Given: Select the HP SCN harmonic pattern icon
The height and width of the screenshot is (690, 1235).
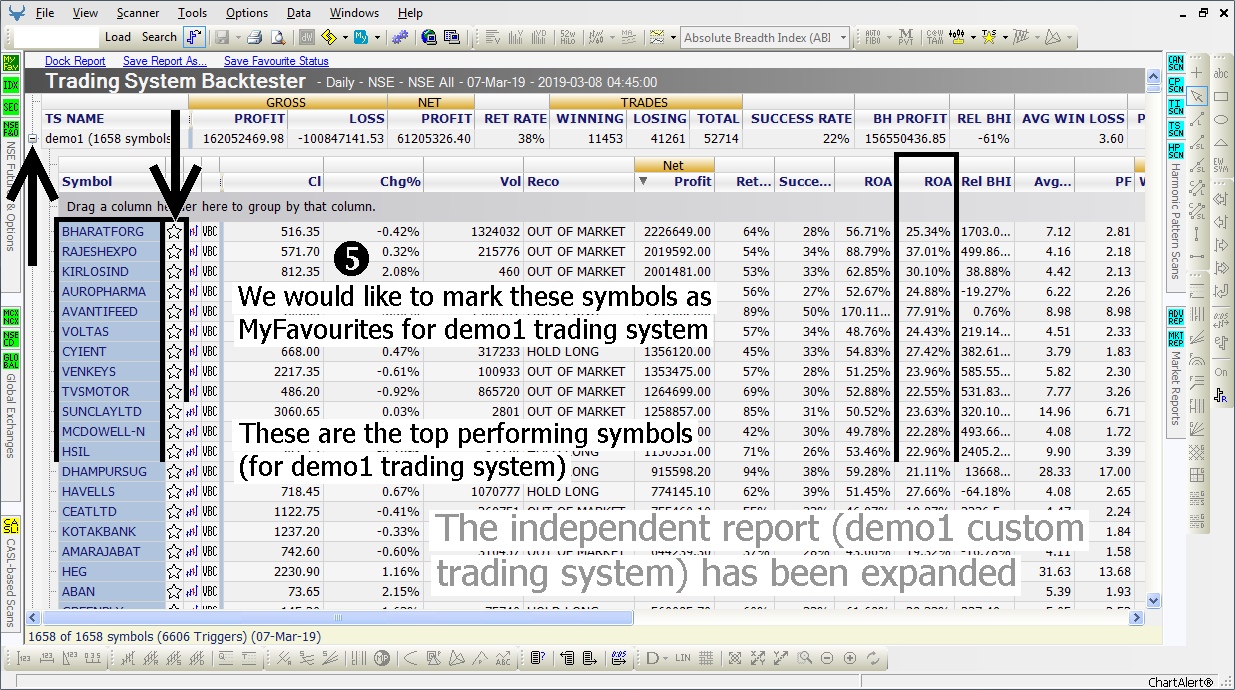Looking at the screenshot, I should click(x=1175, y=151).
